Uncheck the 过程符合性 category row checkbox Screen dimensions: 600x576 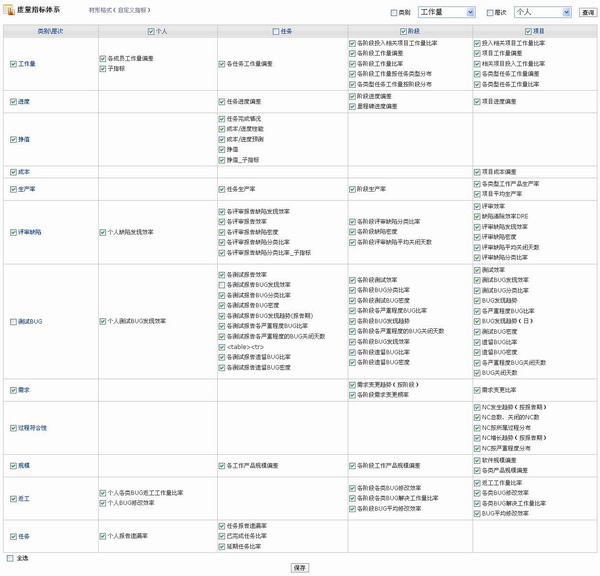14,427
